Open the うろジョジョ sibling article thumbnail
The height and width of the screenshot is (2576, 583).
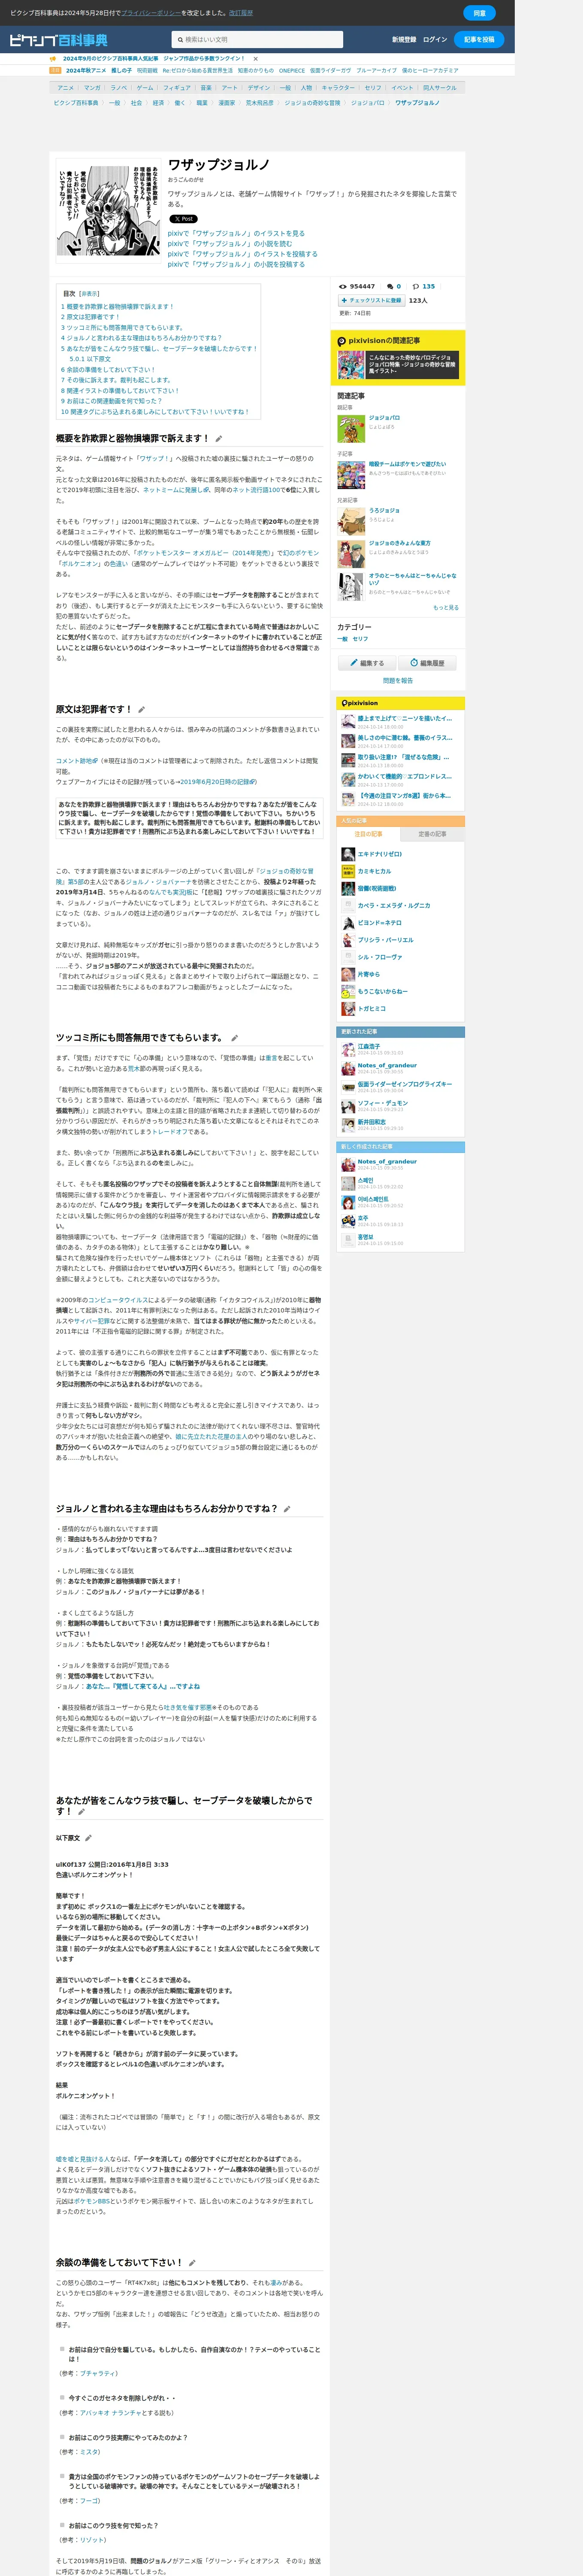click(351, 521)
